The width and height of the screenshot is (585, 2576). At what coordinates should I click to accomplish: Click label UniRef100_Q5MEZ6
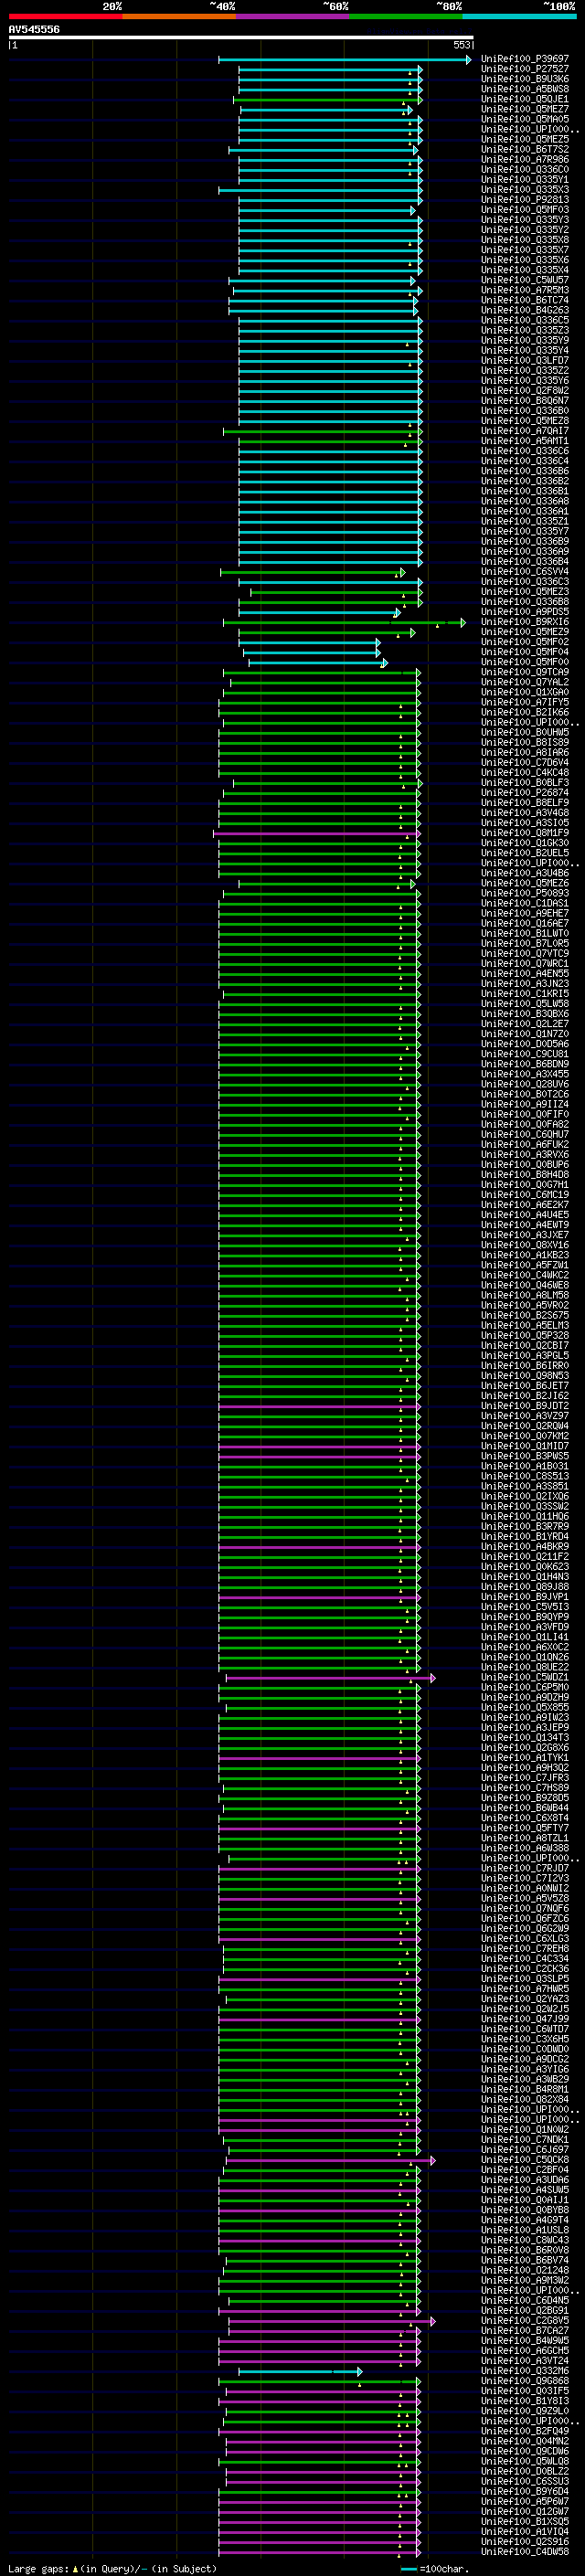(524, 883)
